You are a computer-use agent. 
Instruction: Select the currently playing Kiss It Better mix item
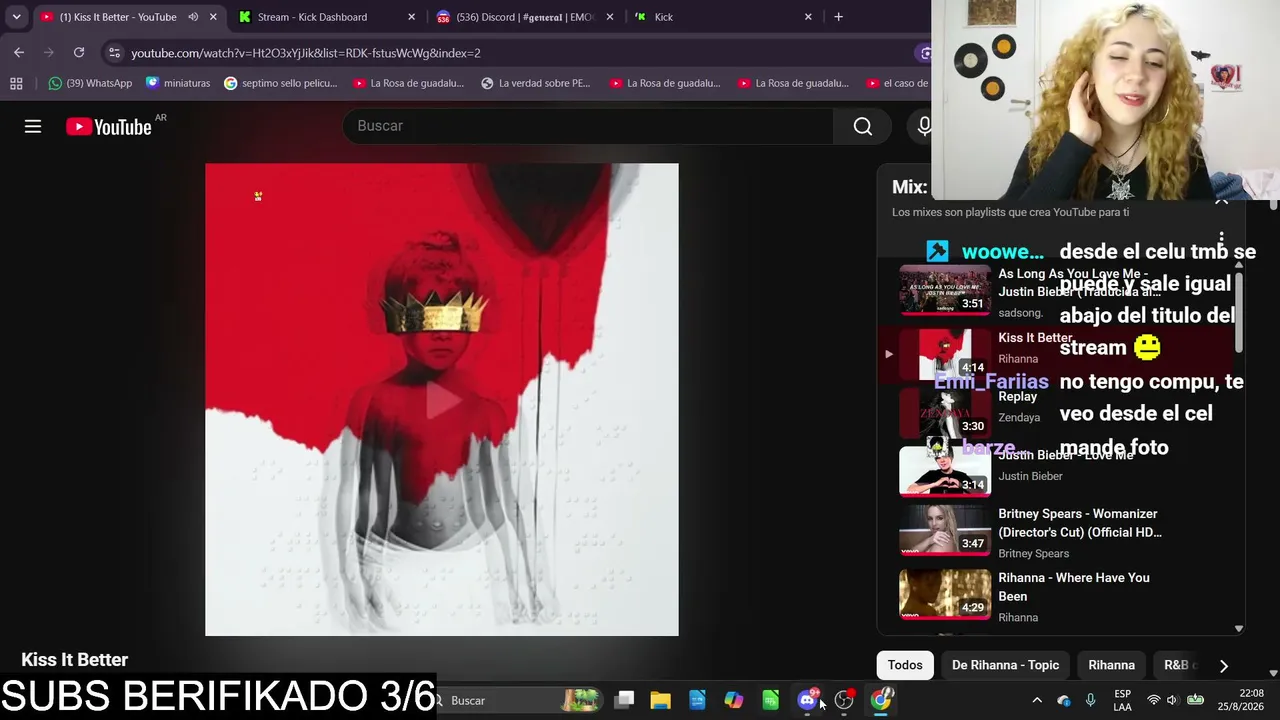pyautogui.click(x=1061, y=354)
